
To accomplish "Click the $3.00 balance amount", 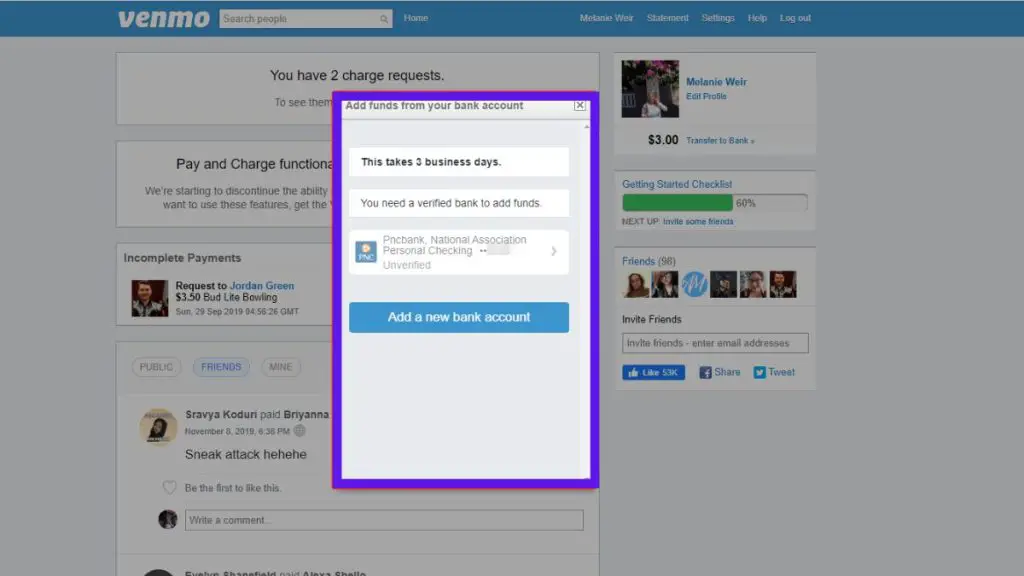I will pyautogui.click(x=663, y=140).
